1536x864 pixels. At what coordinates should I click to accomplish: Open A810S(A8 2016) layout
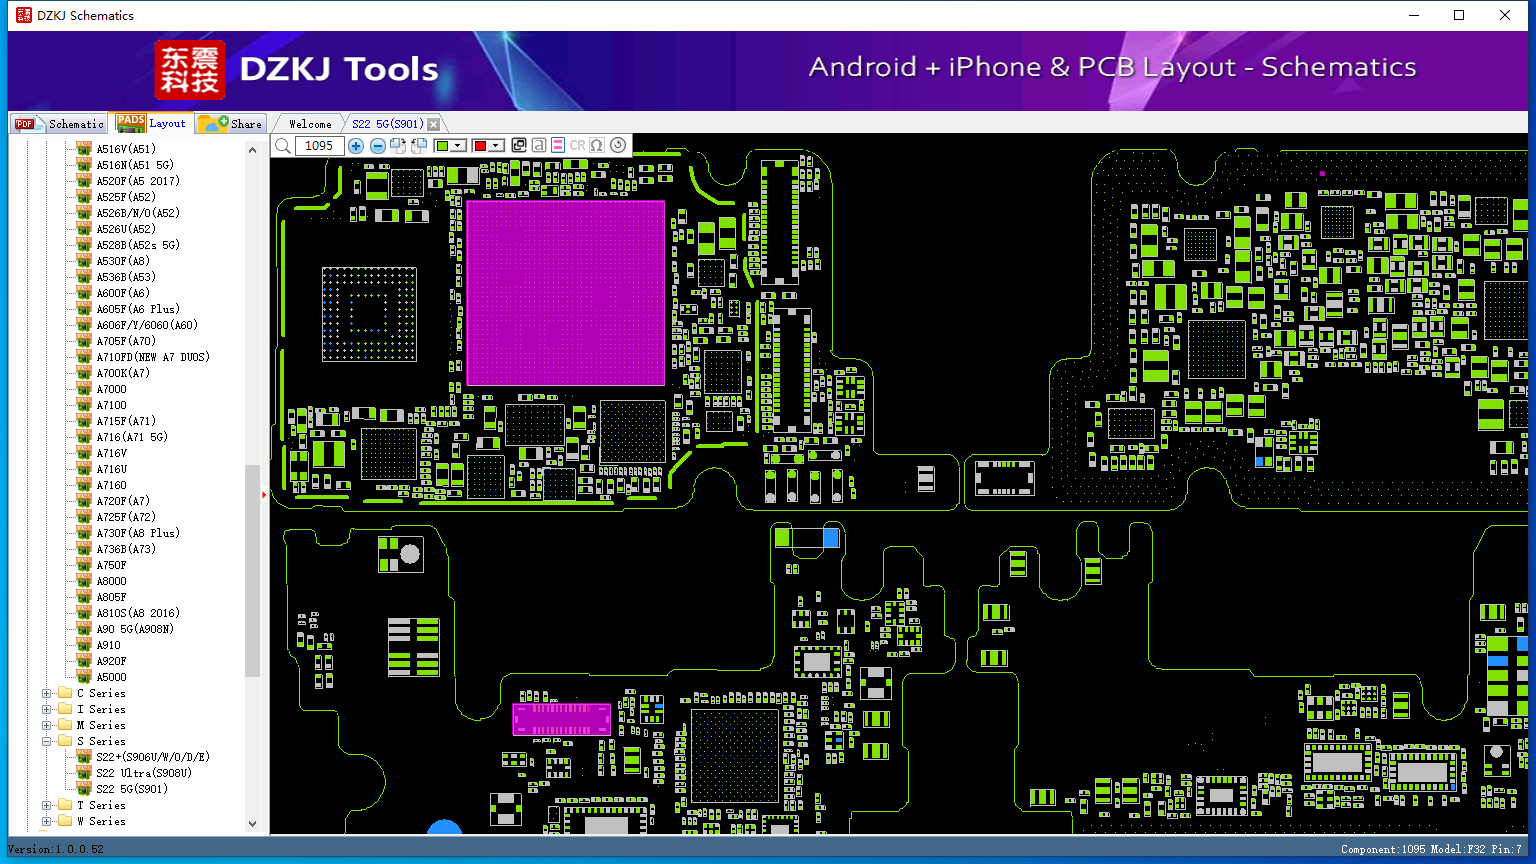[138, 613]
